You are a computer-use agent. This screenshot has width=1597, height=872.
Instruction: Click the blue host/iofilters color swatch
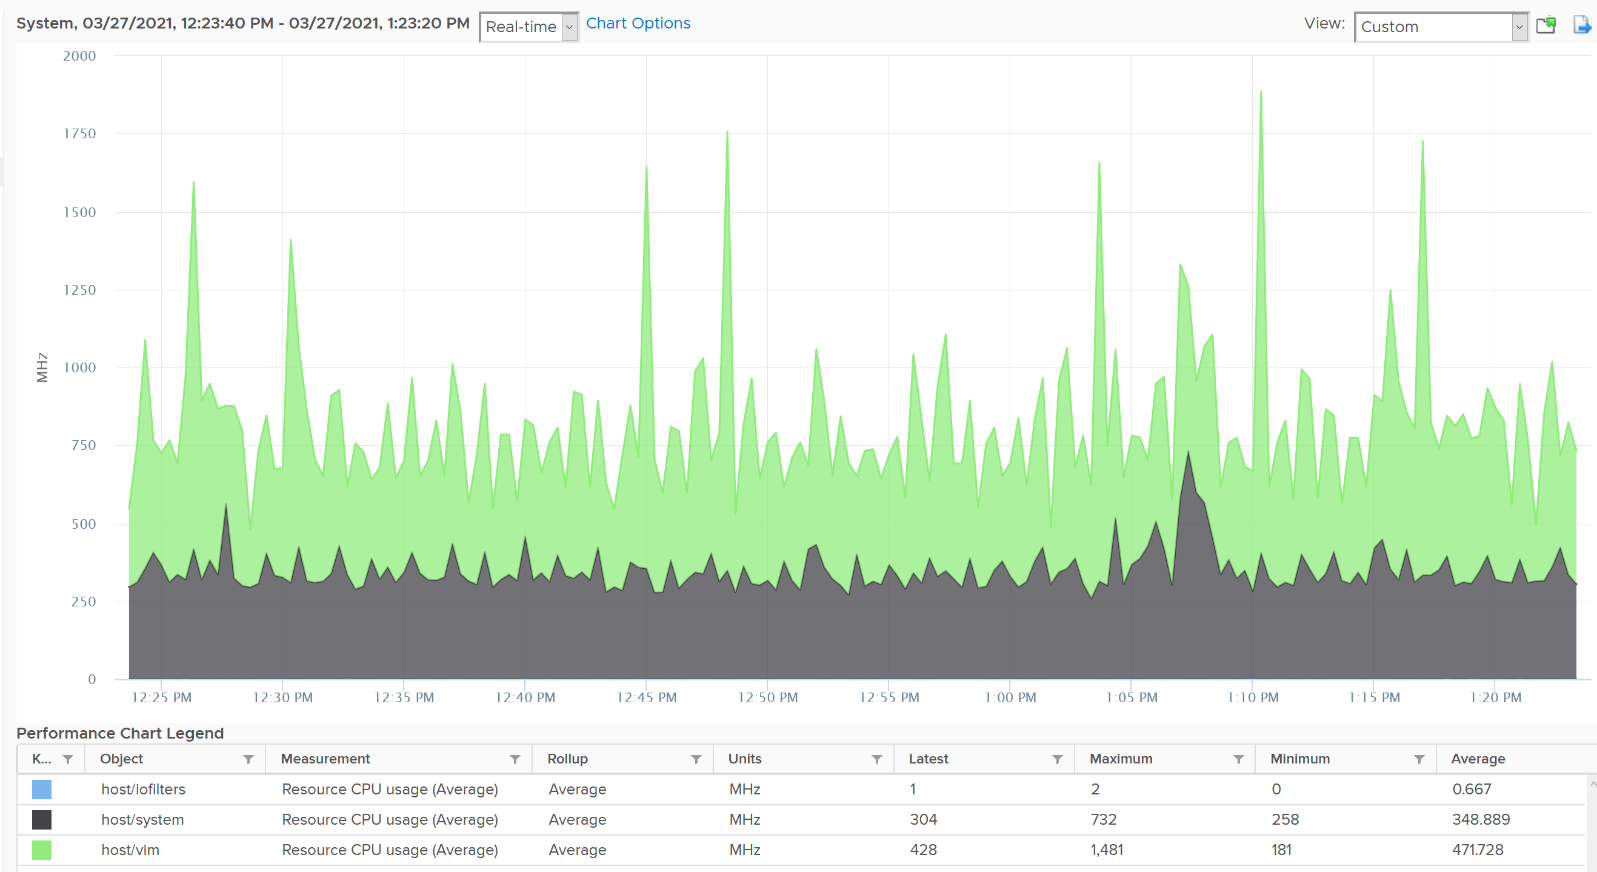(41, 789)
